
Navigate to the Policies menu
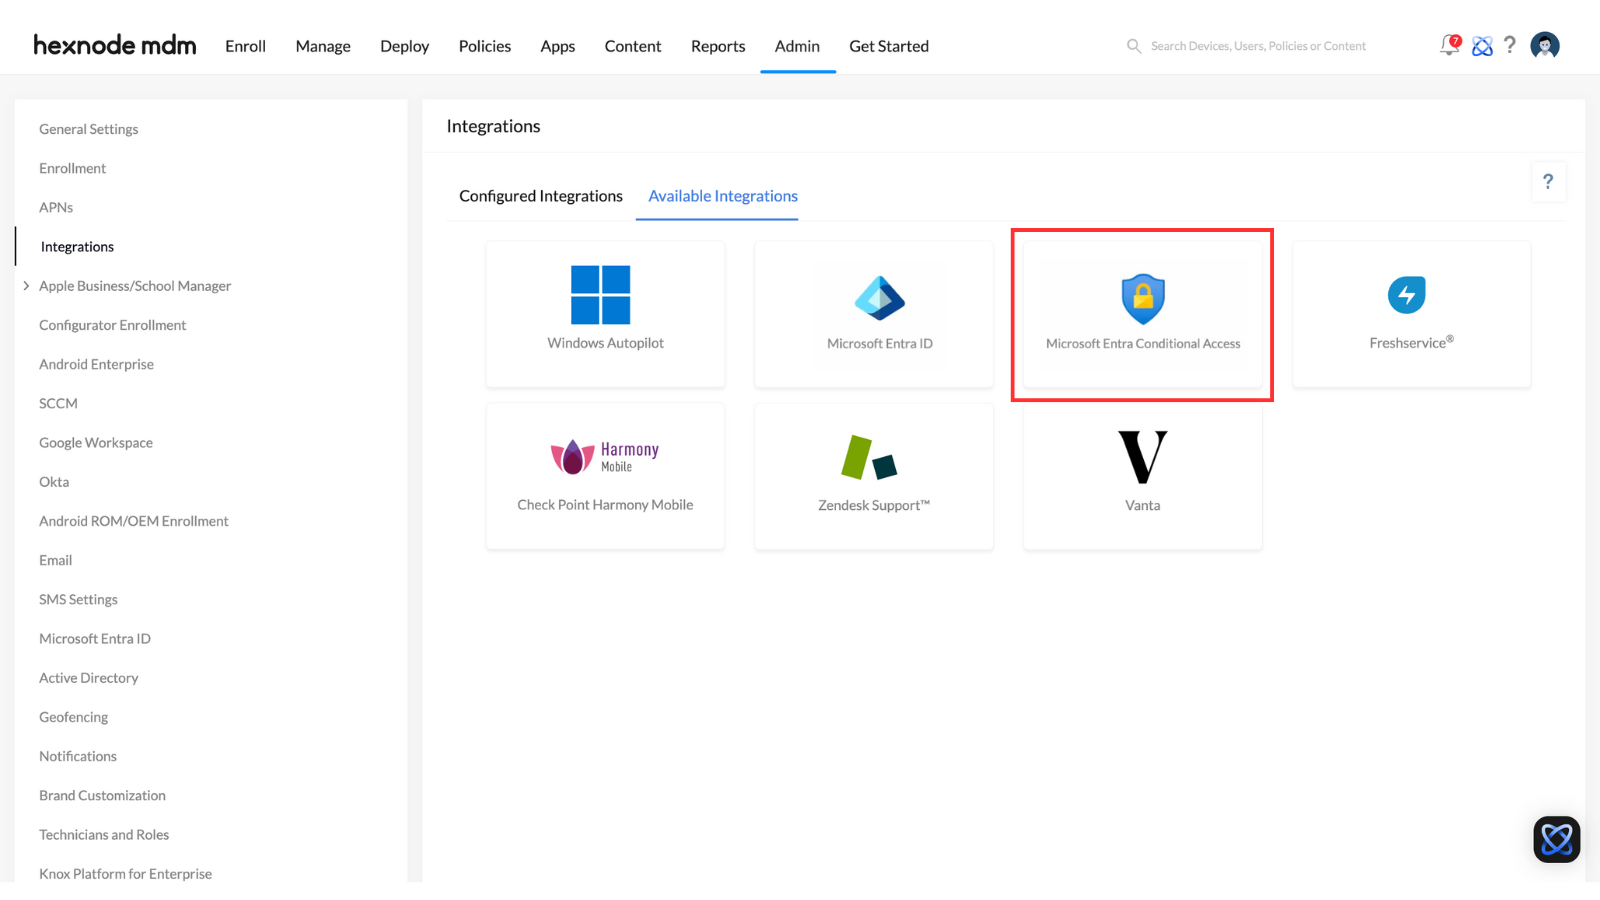coord(484,46)
